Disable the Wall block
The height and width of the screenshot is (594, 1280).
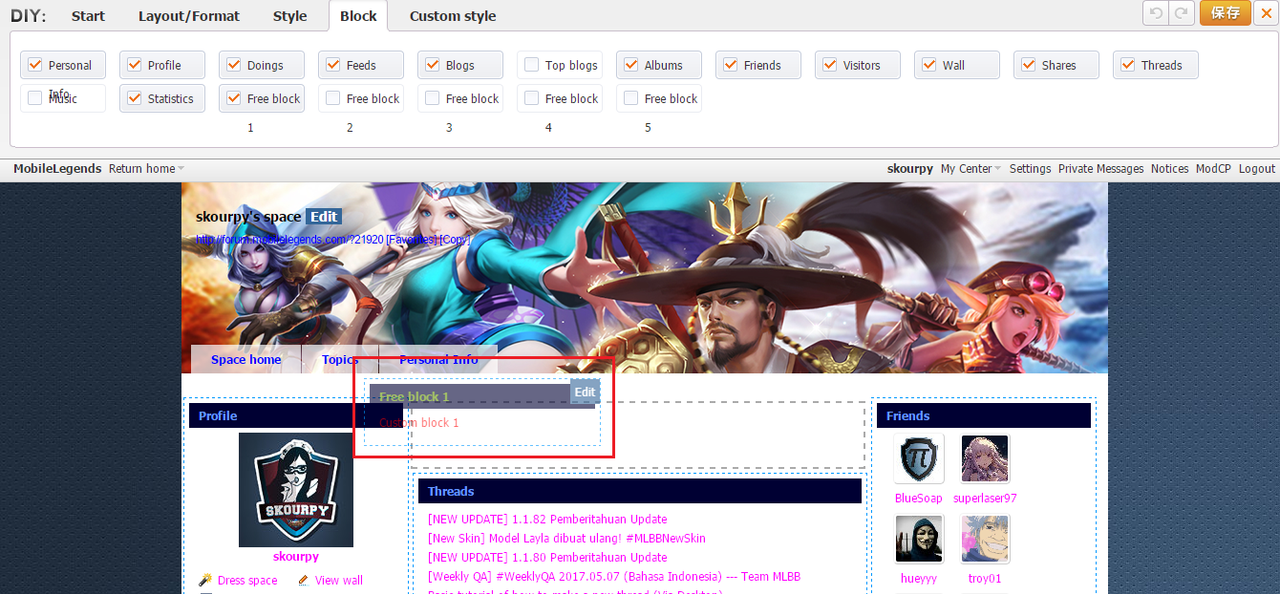pos(929,65)
